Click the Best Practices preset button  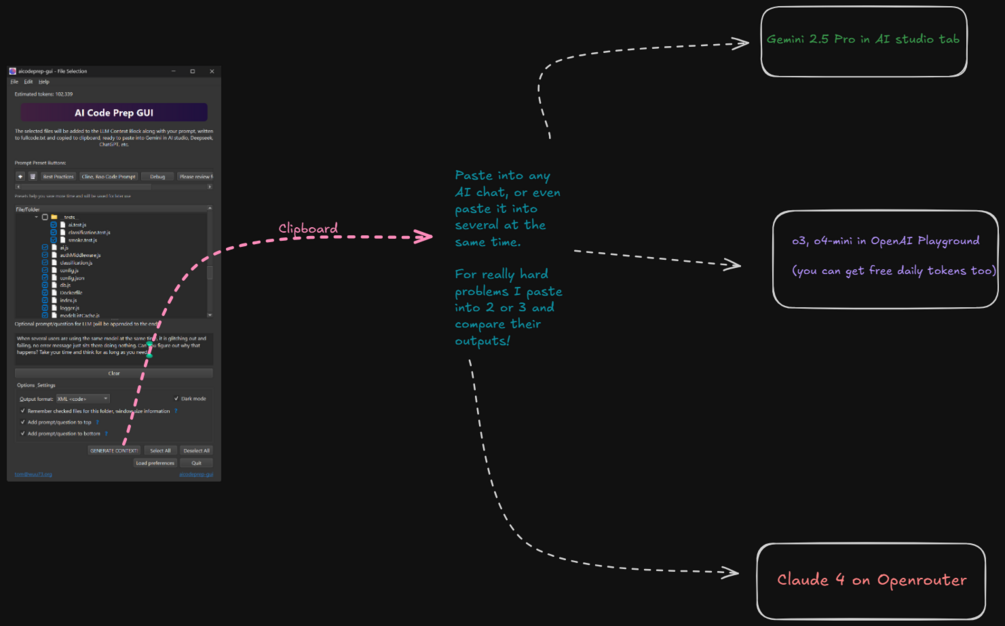coord(58,176)
